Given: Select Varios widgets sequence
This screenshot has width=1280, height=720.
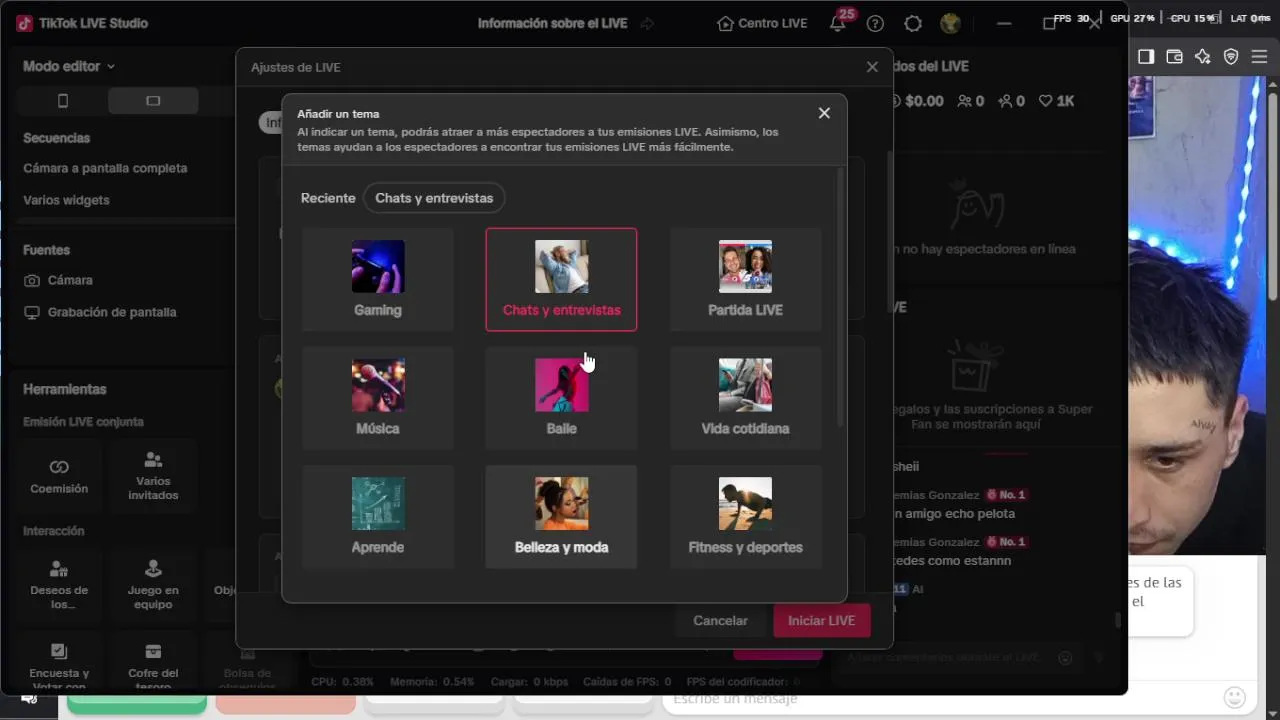Looking at the screenshot, I should [67, 200].
